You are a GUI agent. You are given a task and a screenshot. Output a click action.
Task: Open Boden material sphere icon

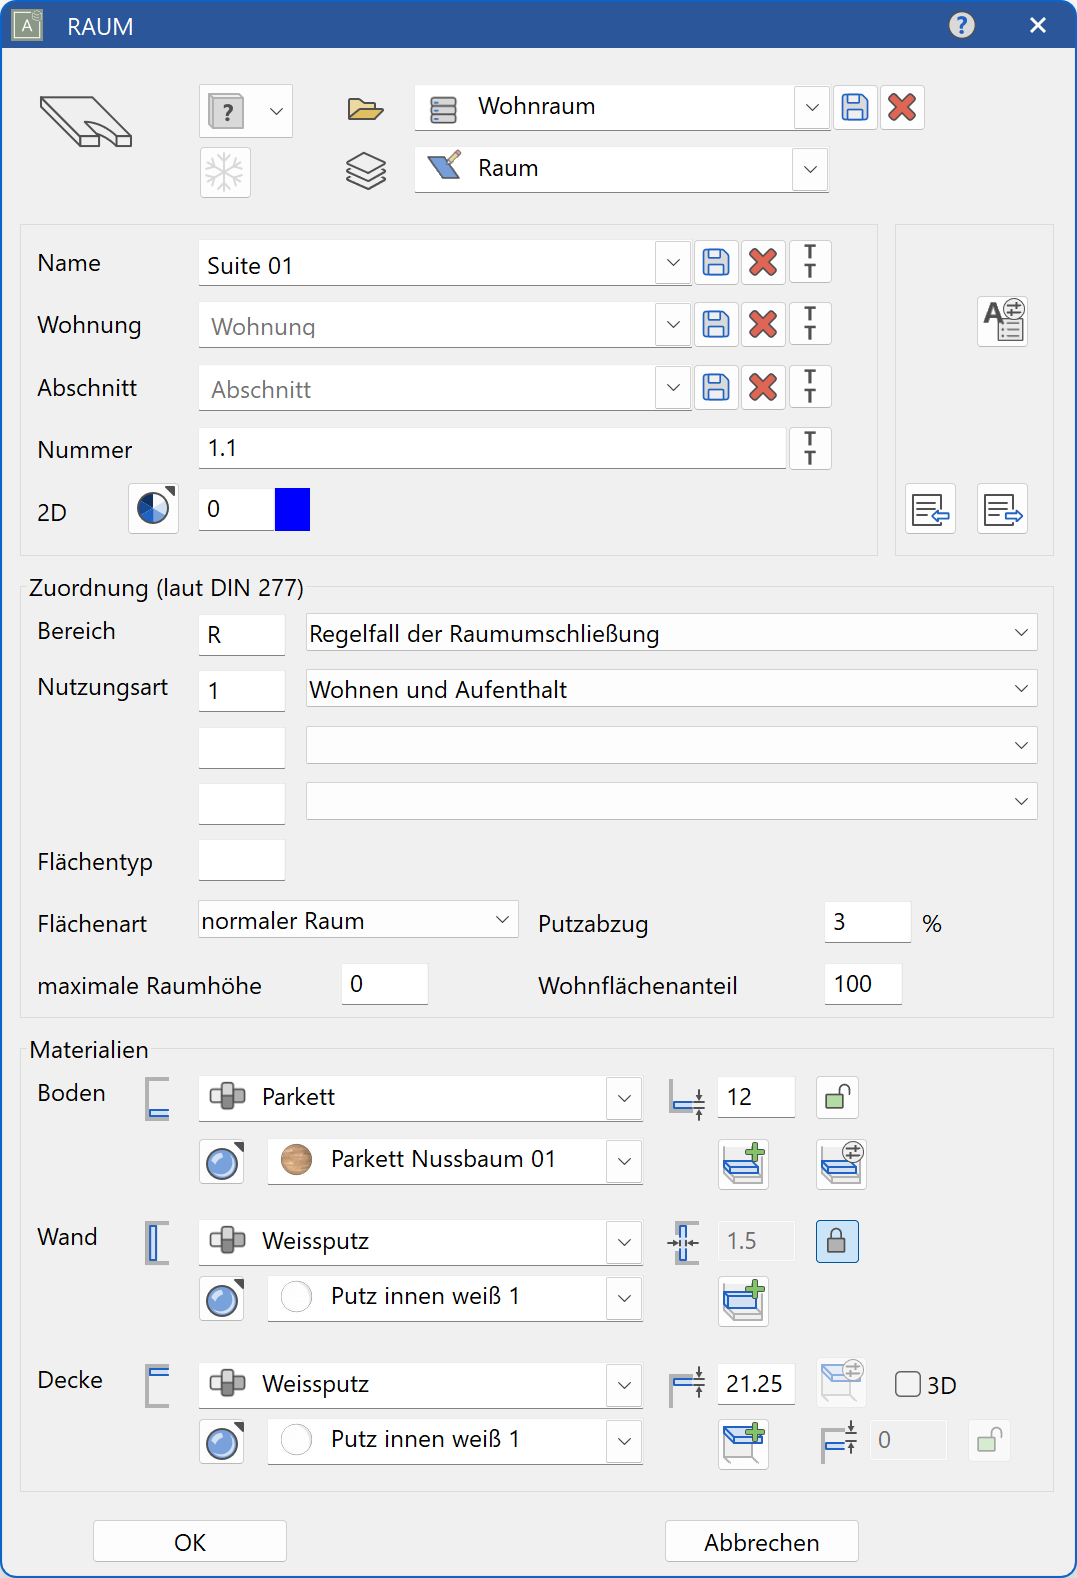222,1162
